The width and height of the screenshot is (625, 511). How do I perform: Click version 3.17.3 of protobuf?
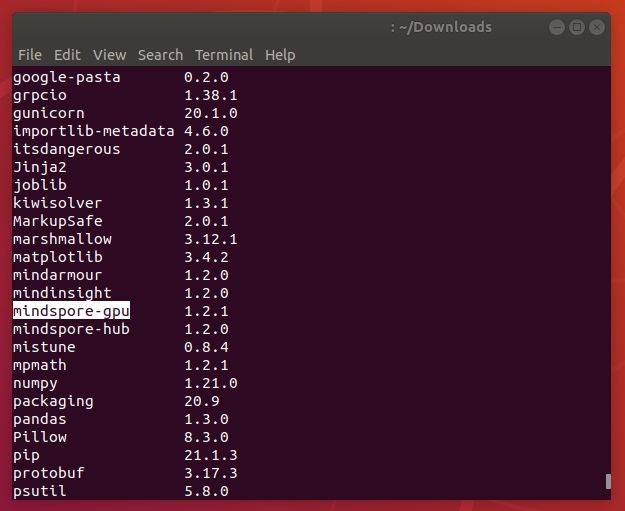click(211, 473)
